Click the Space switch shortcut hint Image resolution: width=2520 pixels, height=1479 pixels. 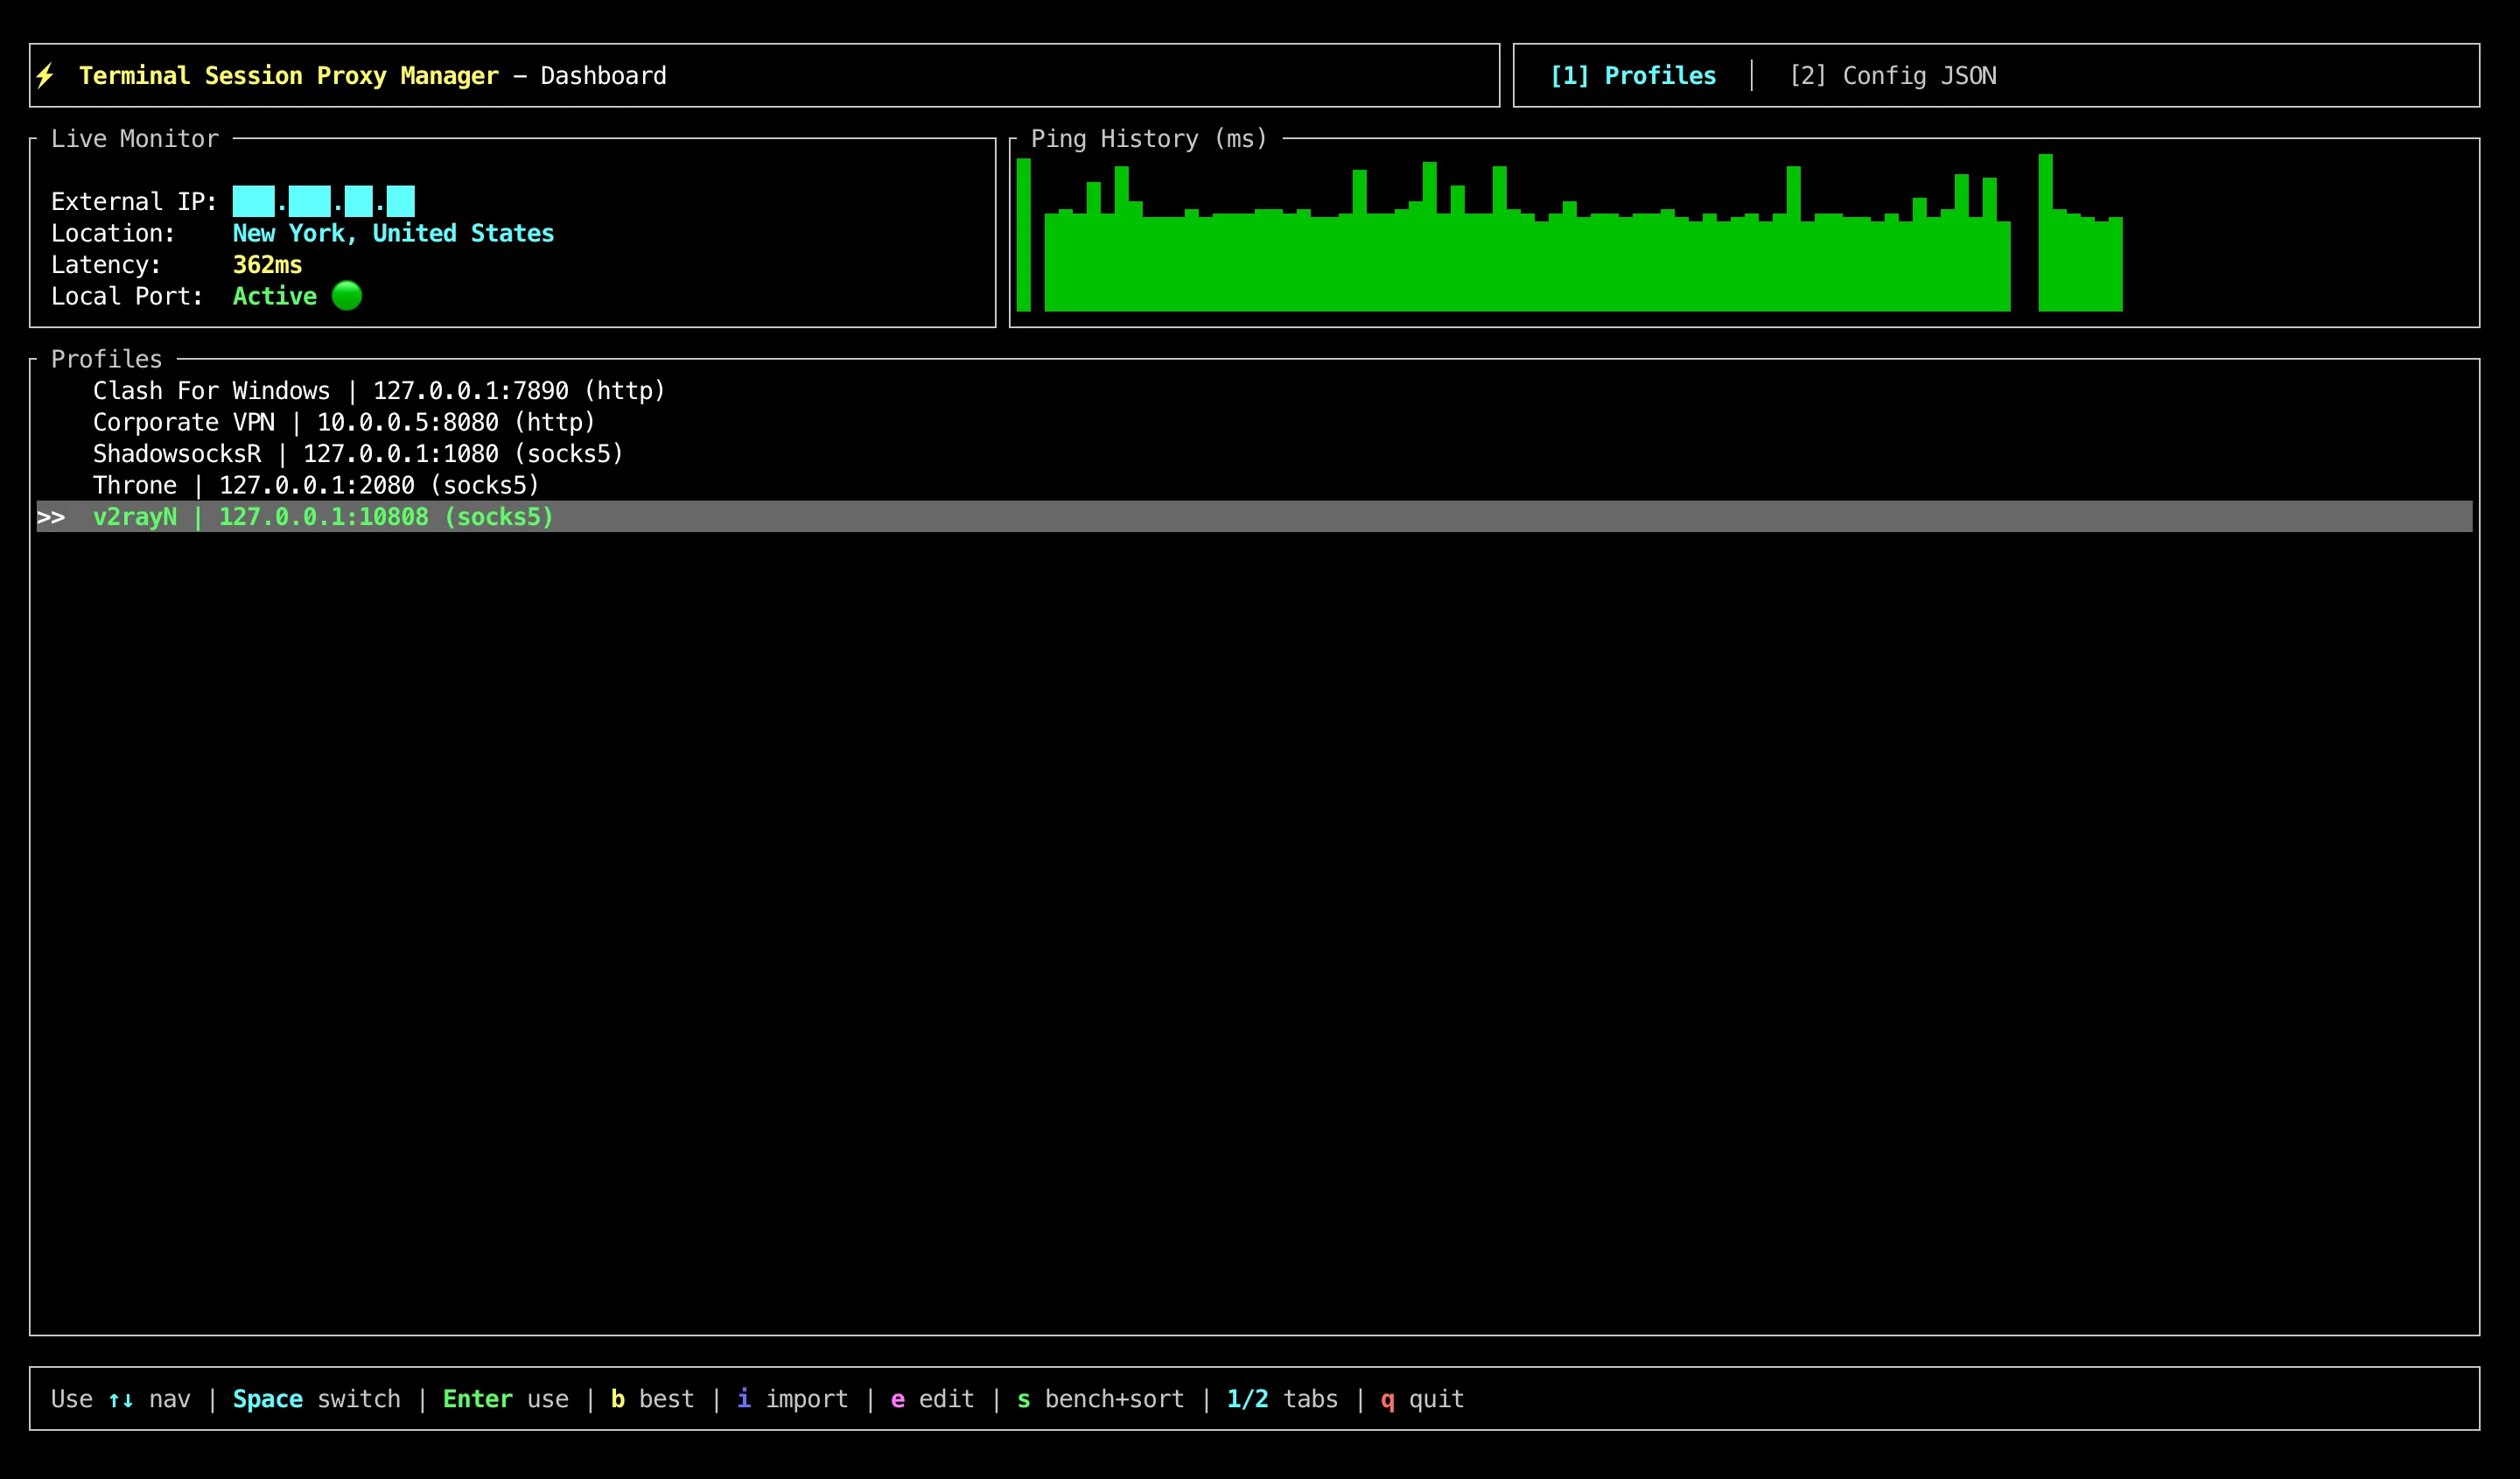click(317, 1399)
